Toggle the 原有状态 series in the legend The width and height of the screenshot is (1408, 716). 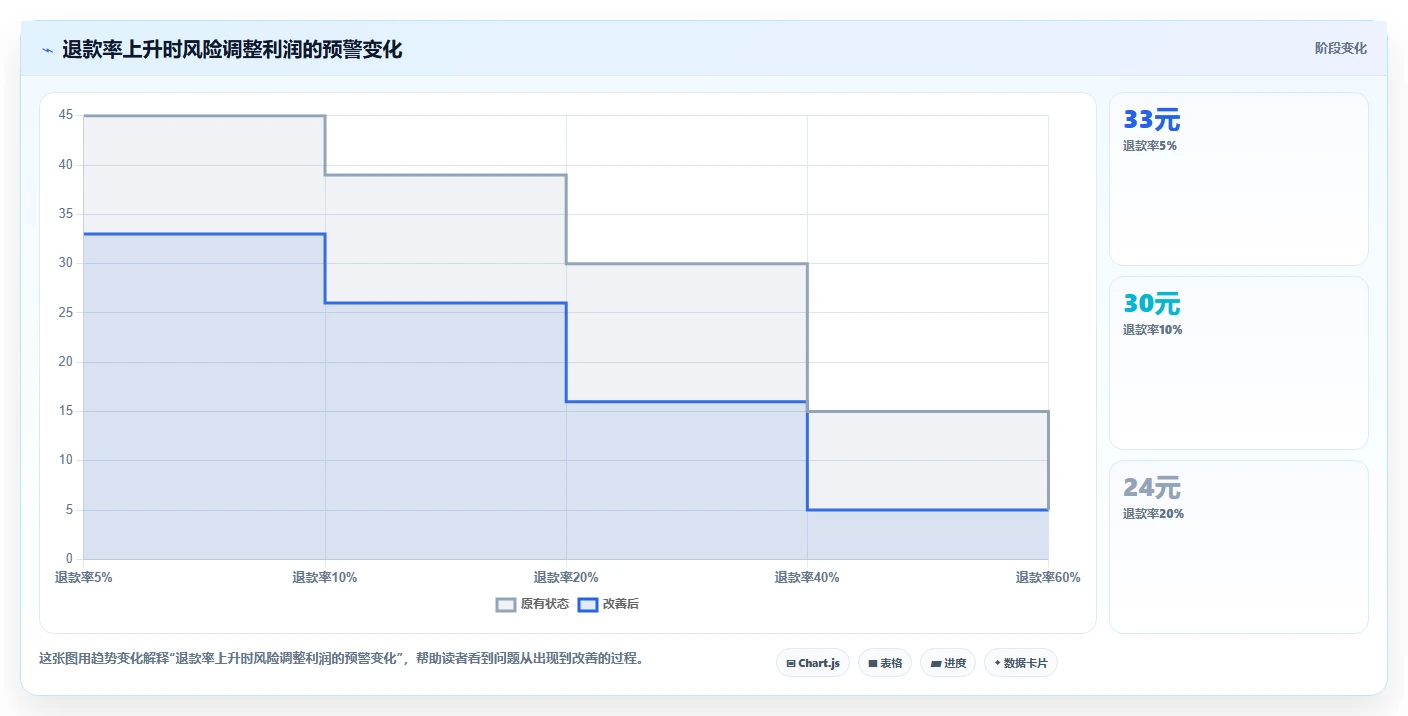[532, 604]
